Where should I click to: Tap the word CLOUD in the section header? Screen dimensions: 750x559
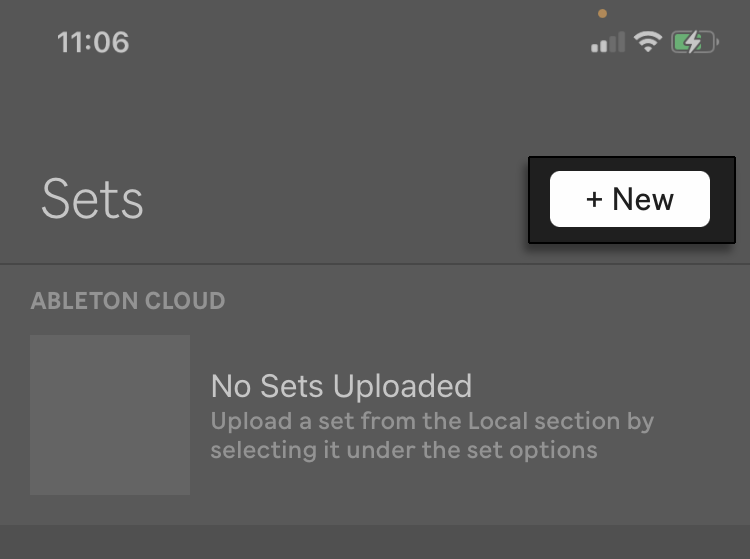[x=185, y=301]
